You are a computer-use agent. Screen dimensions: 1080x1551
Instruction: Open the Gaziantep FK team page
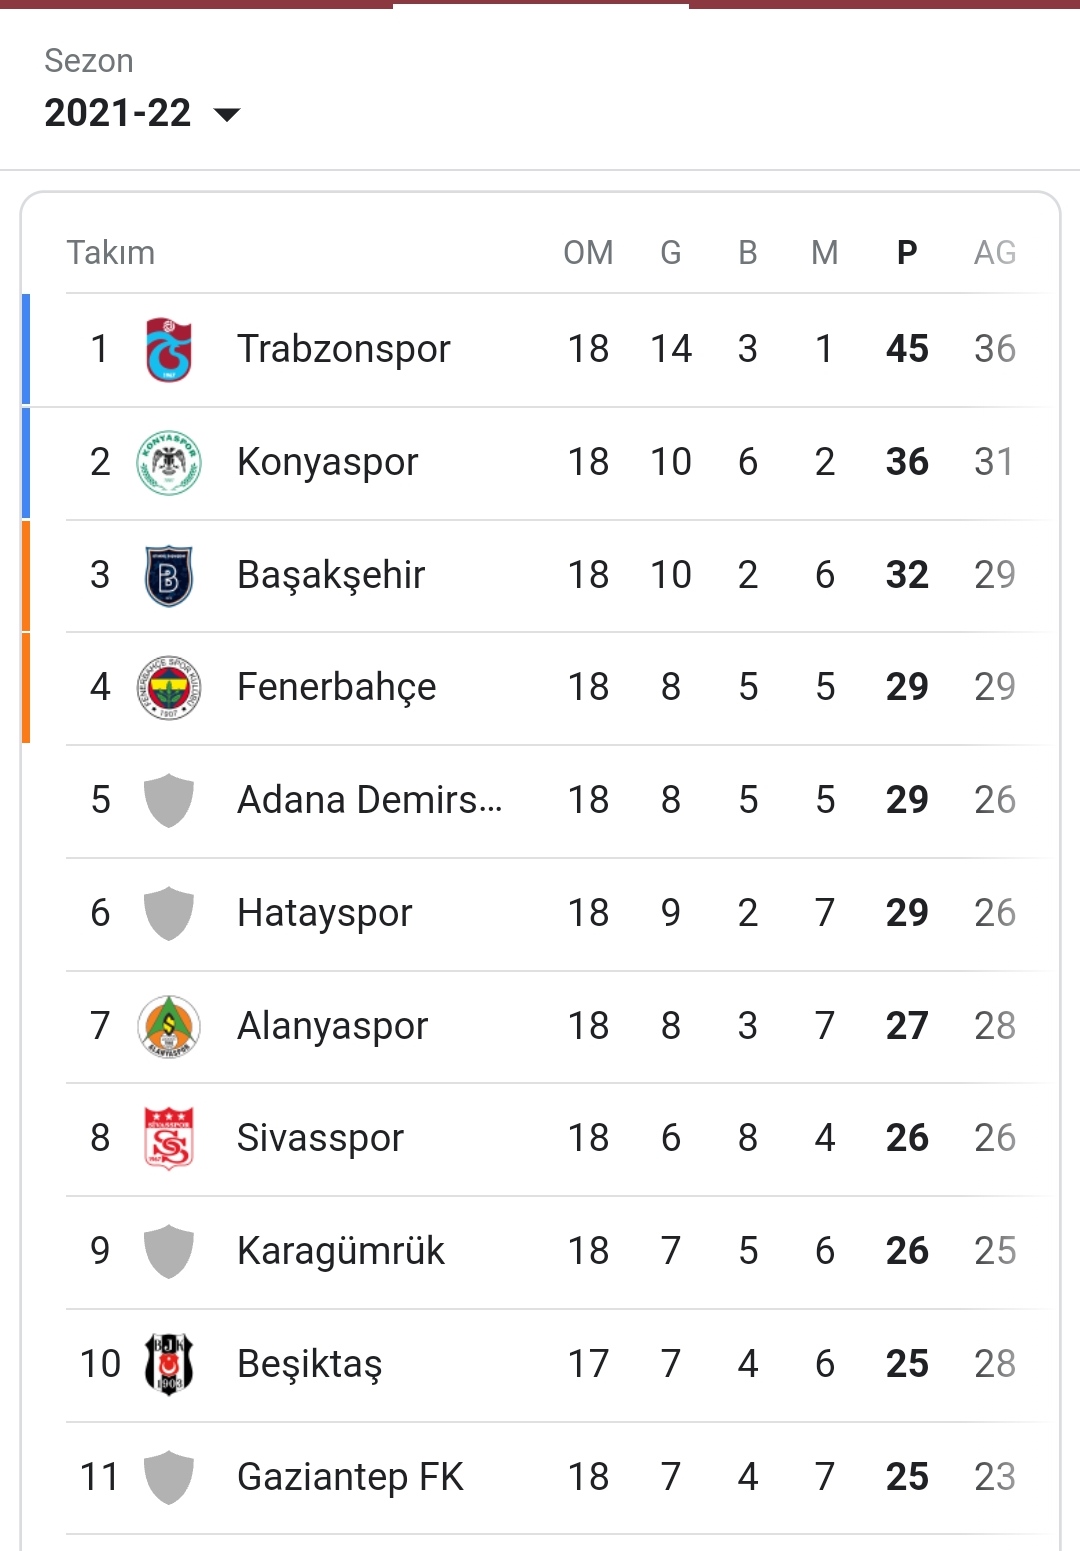(x=540, y=1478)
